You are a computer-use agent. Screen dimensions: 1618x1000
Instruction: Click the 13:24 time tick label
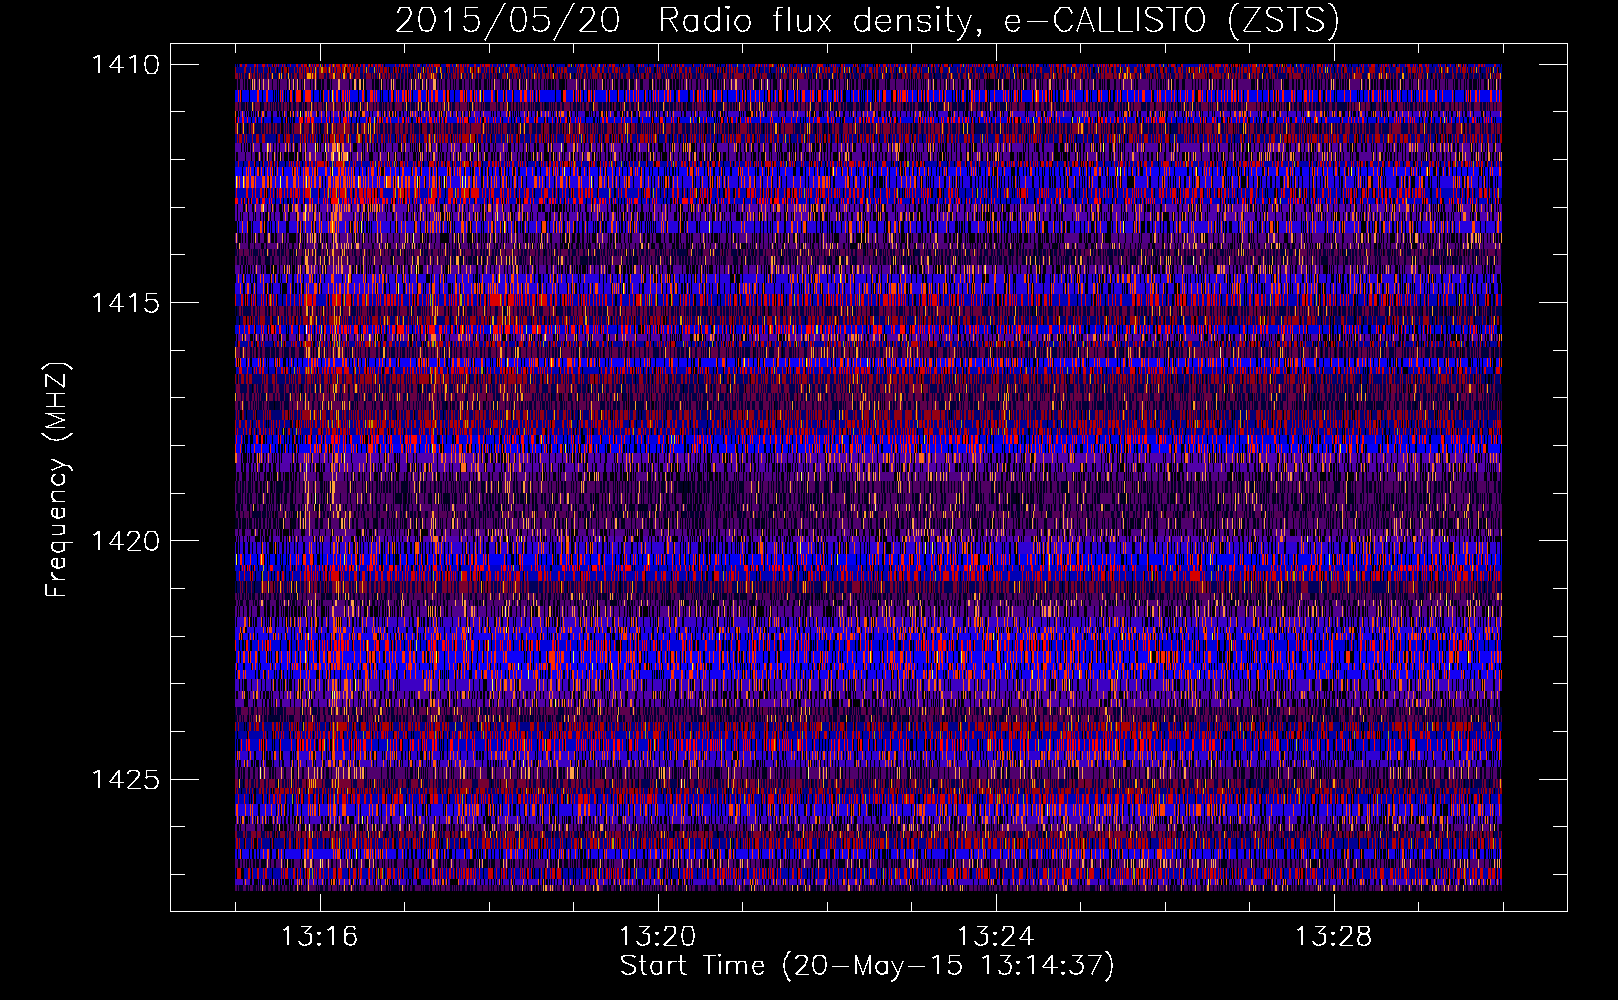(x=995, y=937)
